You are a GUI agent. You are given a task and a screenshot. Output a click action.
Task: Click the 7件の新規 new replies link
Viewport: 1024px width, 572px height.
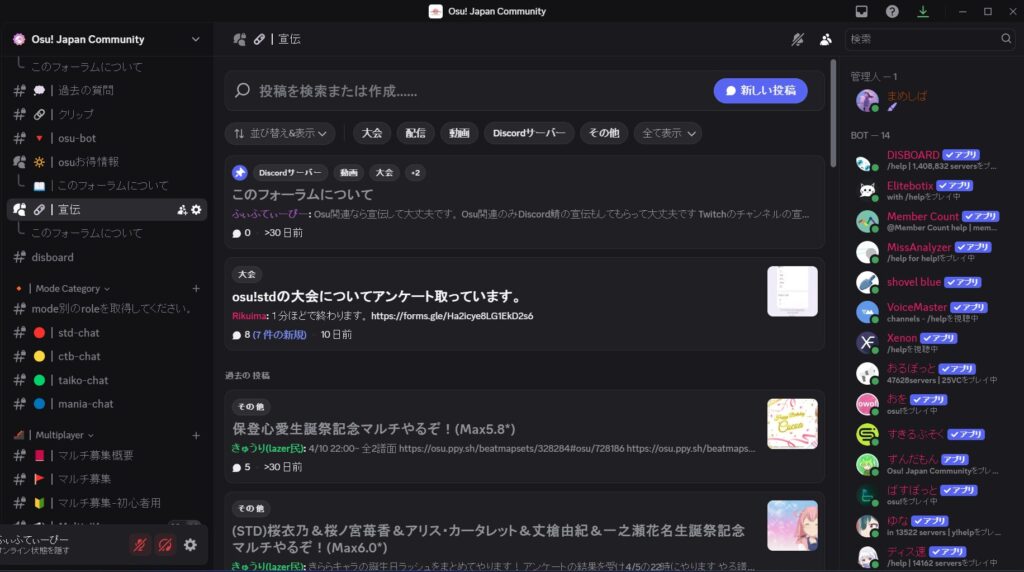coord(280,334)
